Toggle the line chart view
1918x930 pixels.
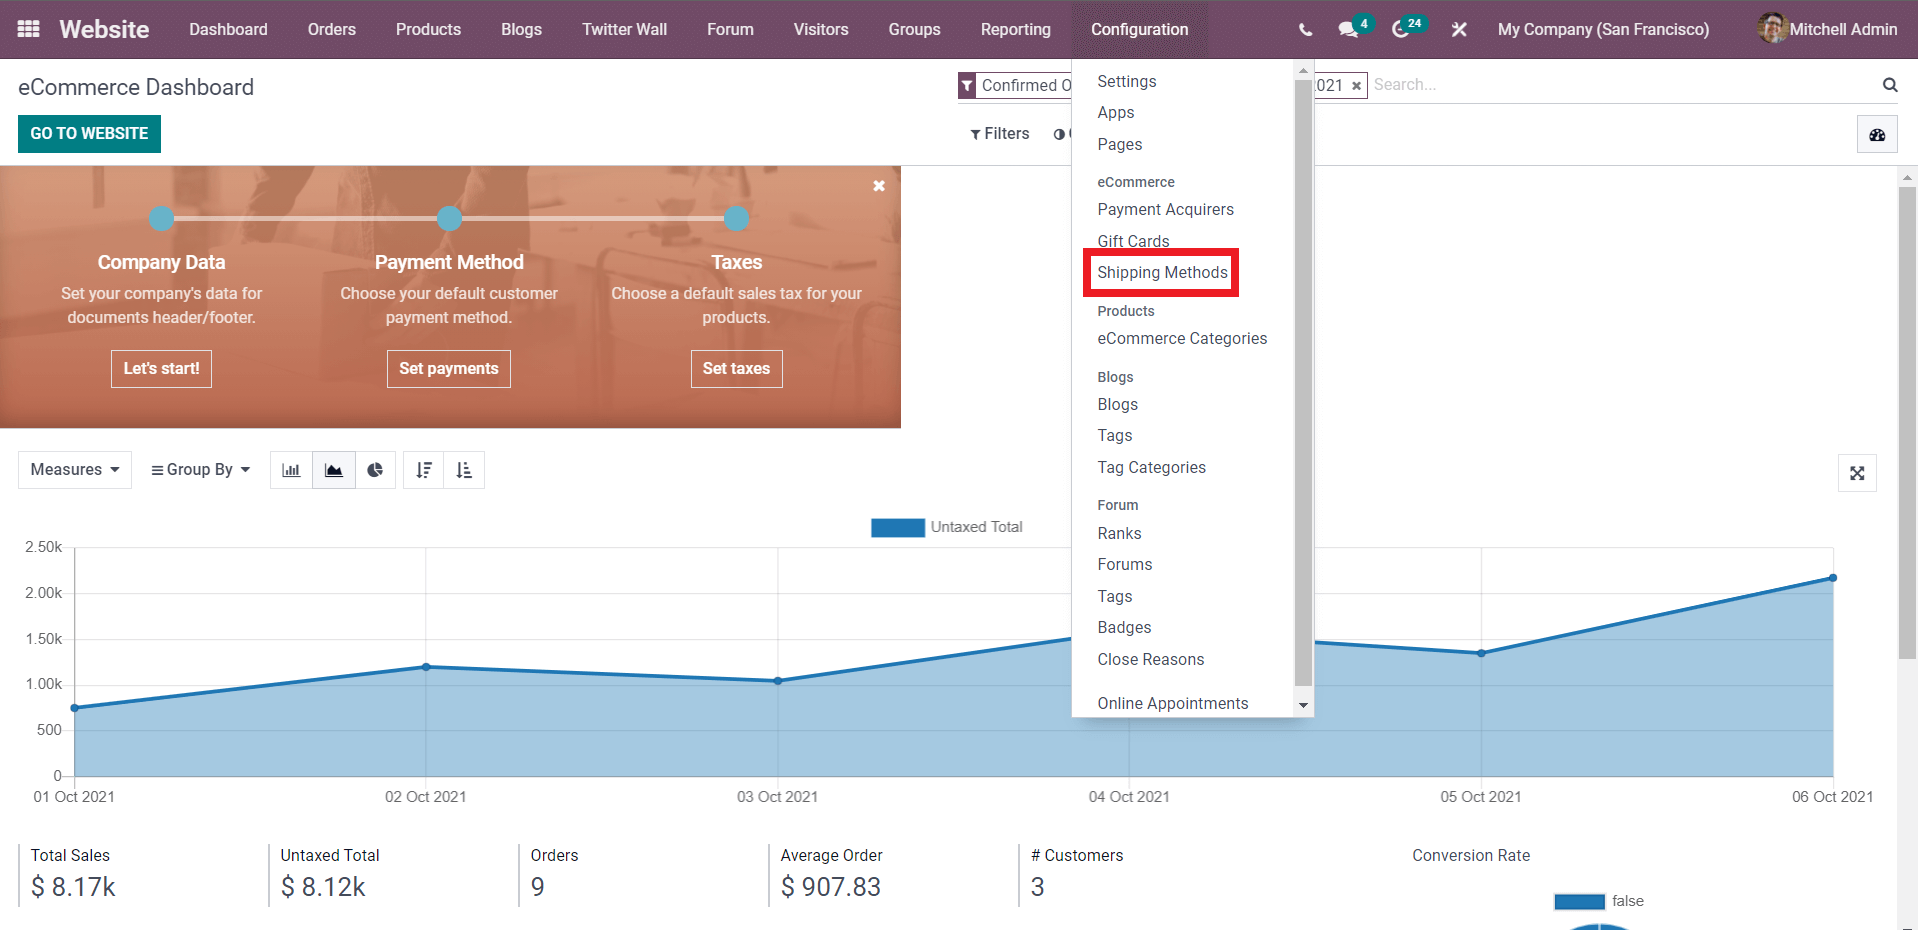click(x=333, y=470)
